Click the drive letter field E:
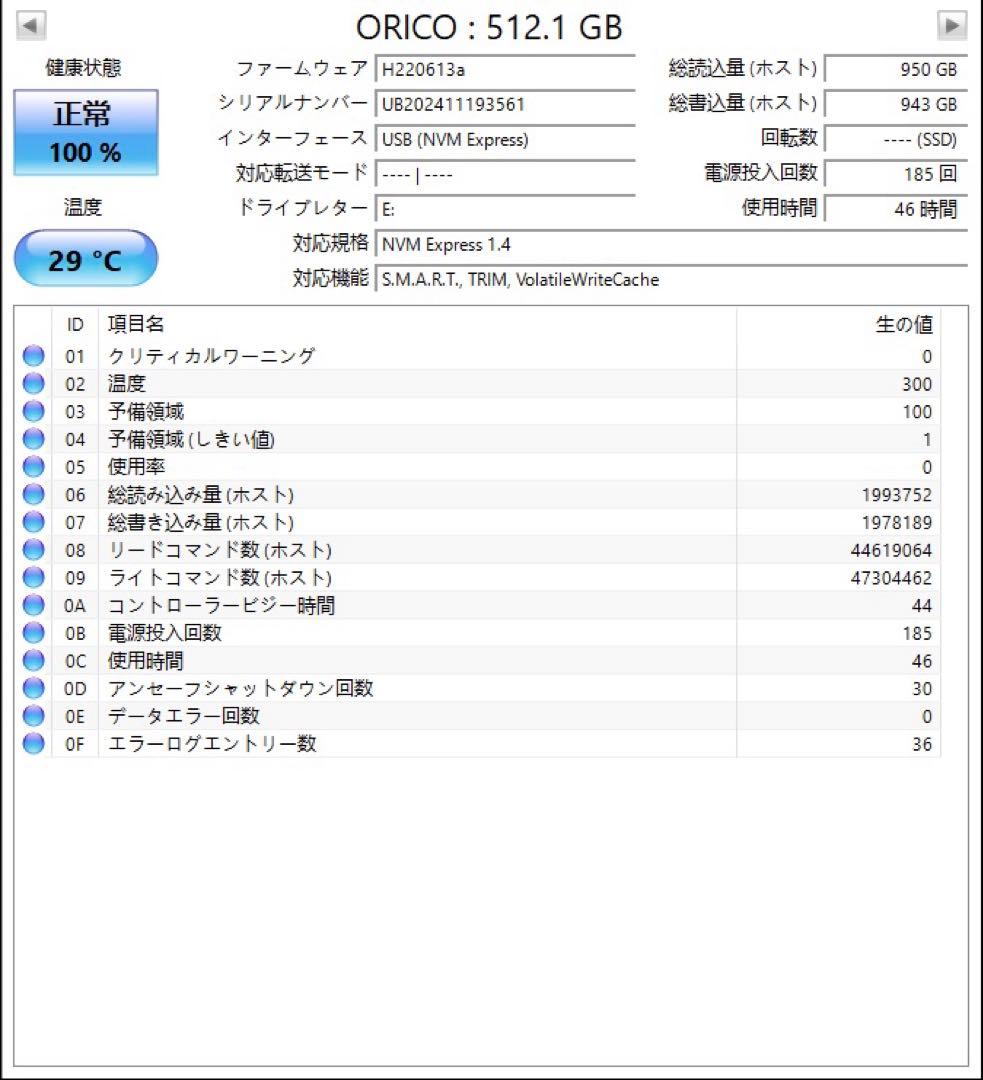This screenshot has width=983, height=1080. click(x=505, y=209)
